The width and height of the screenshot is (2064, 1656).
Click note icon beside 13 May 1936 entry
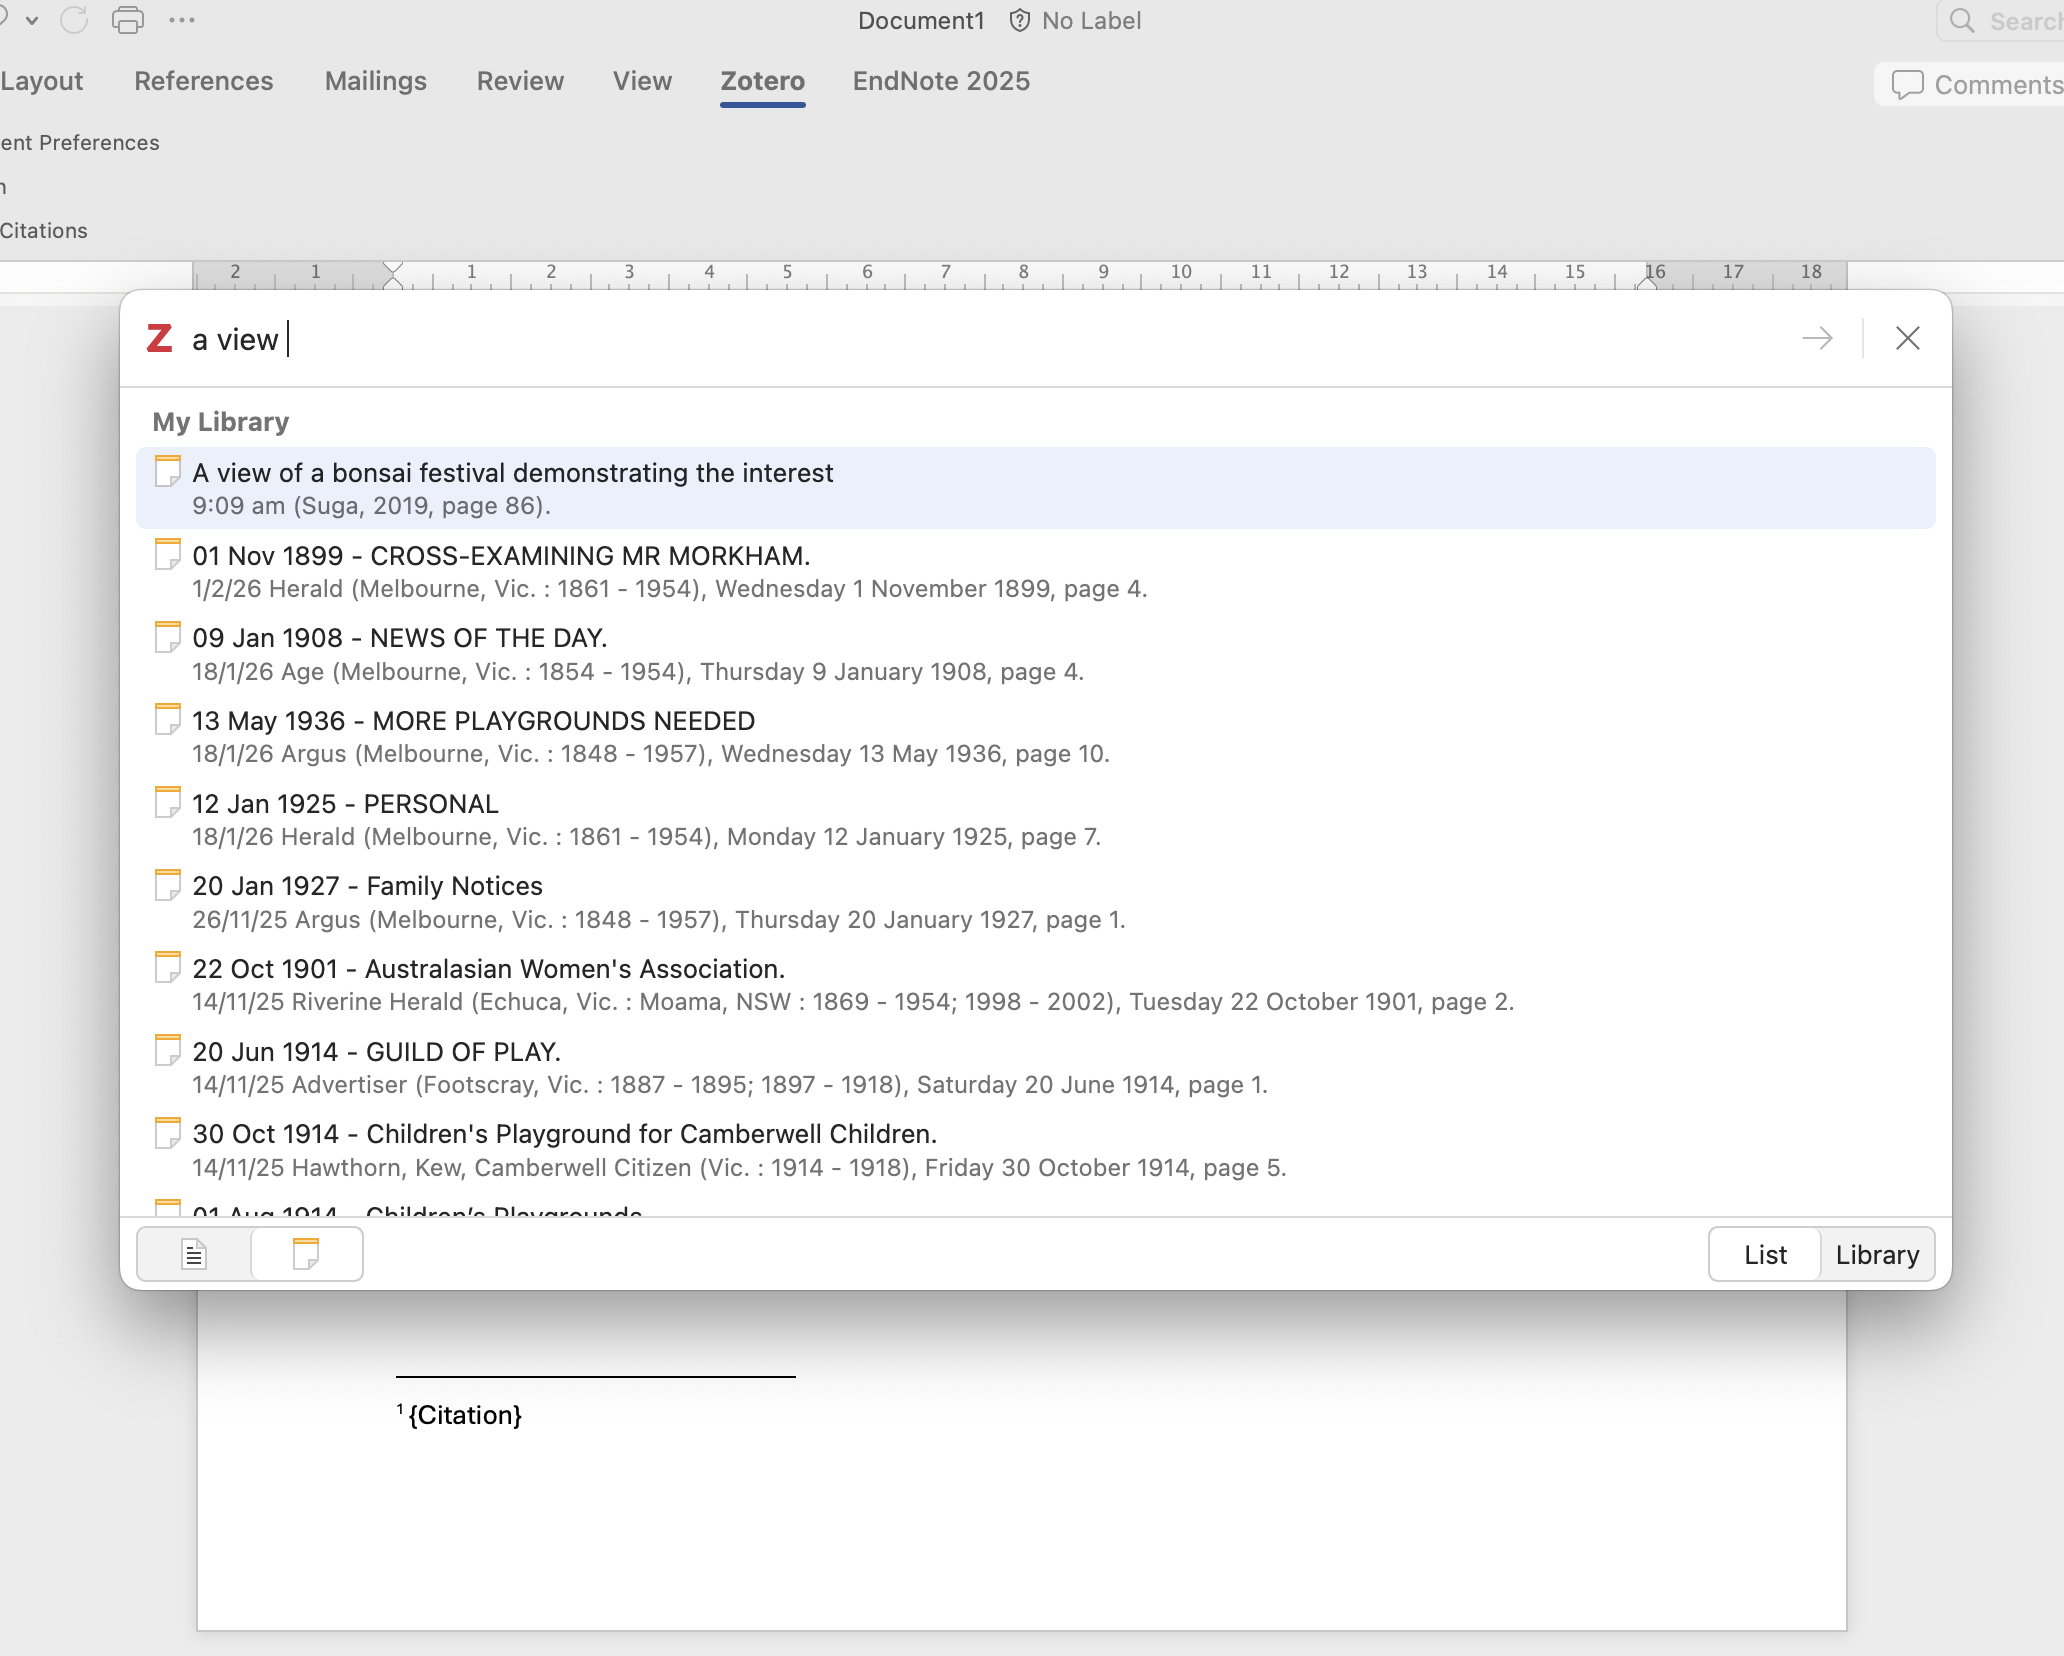click(168, 719)
